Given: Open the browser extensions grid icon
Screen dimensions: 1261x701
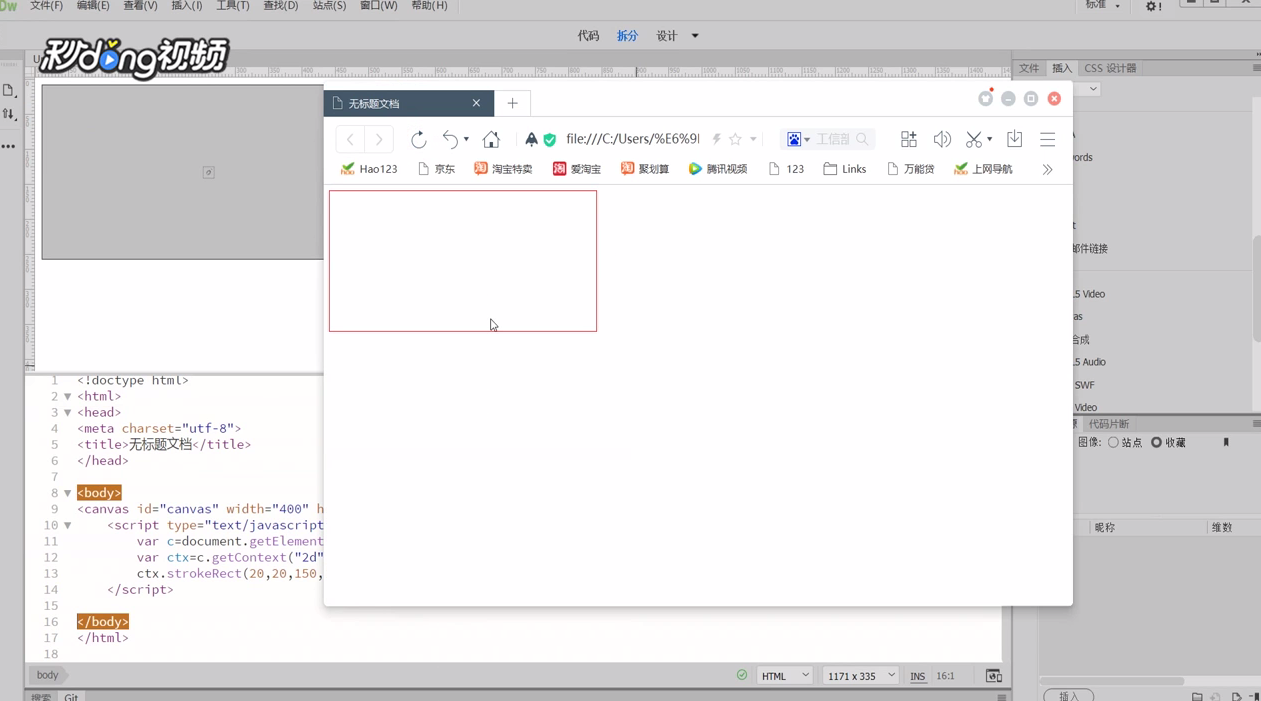Looking at the screenshot, I should click(908, 139).
